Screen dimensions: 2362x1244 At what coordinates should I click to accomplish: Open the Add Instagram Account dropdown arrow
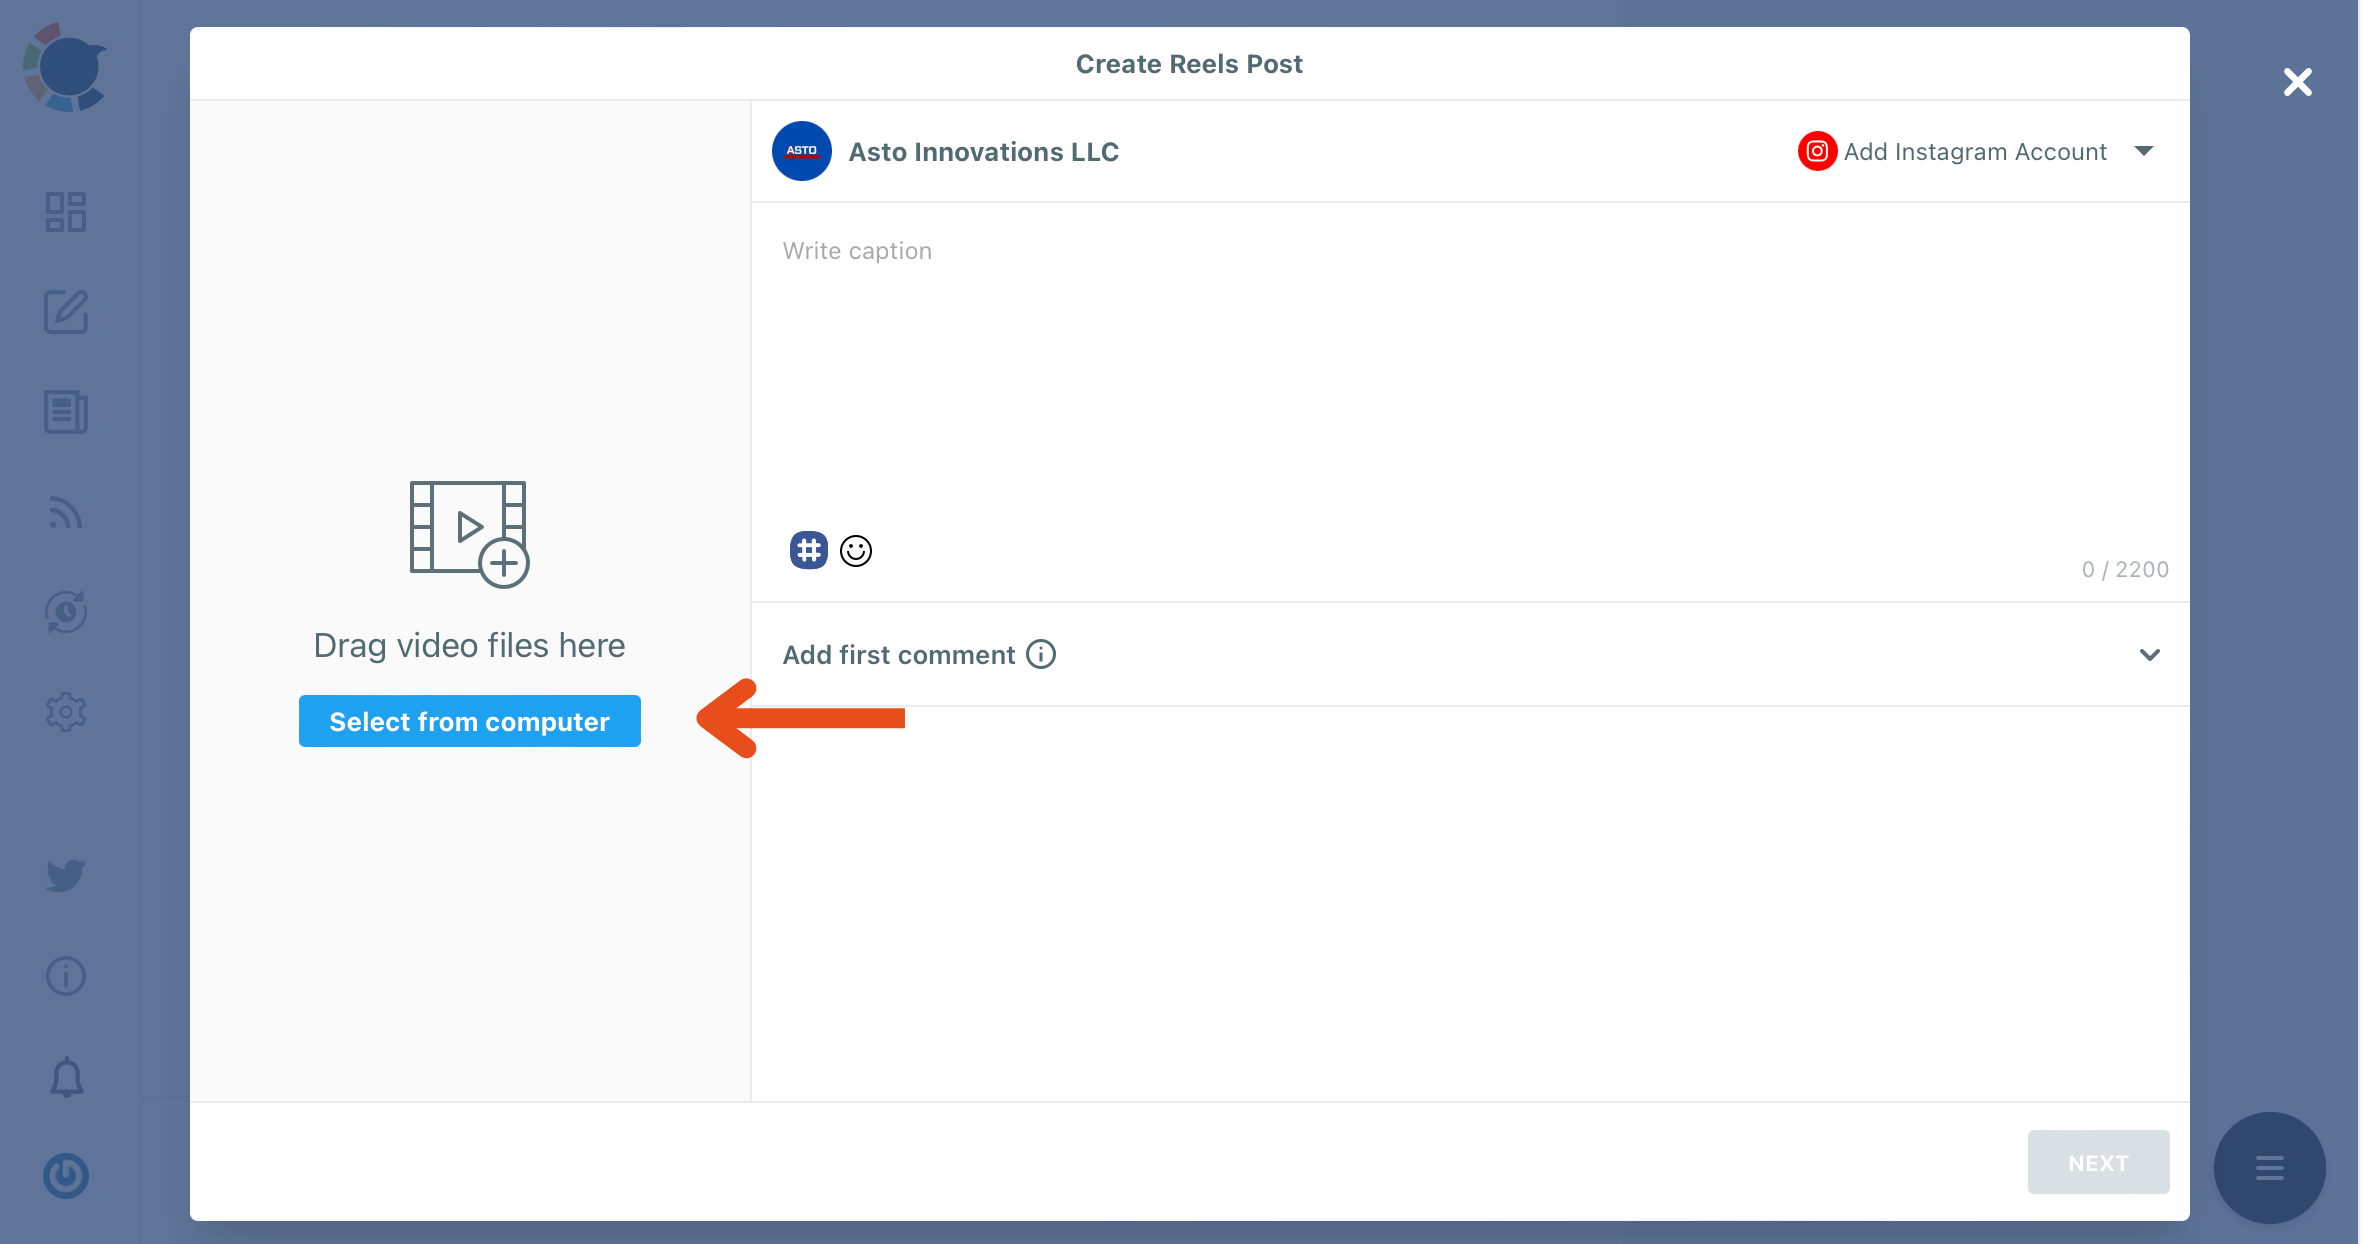(x=2146, y=151)
